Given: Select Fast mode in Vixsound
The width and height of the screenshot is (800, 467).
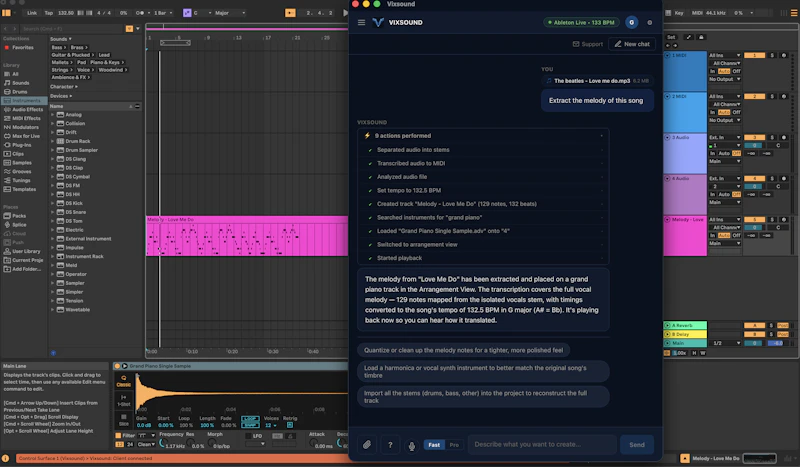Looking at the screenshot, I should (434, 445).
